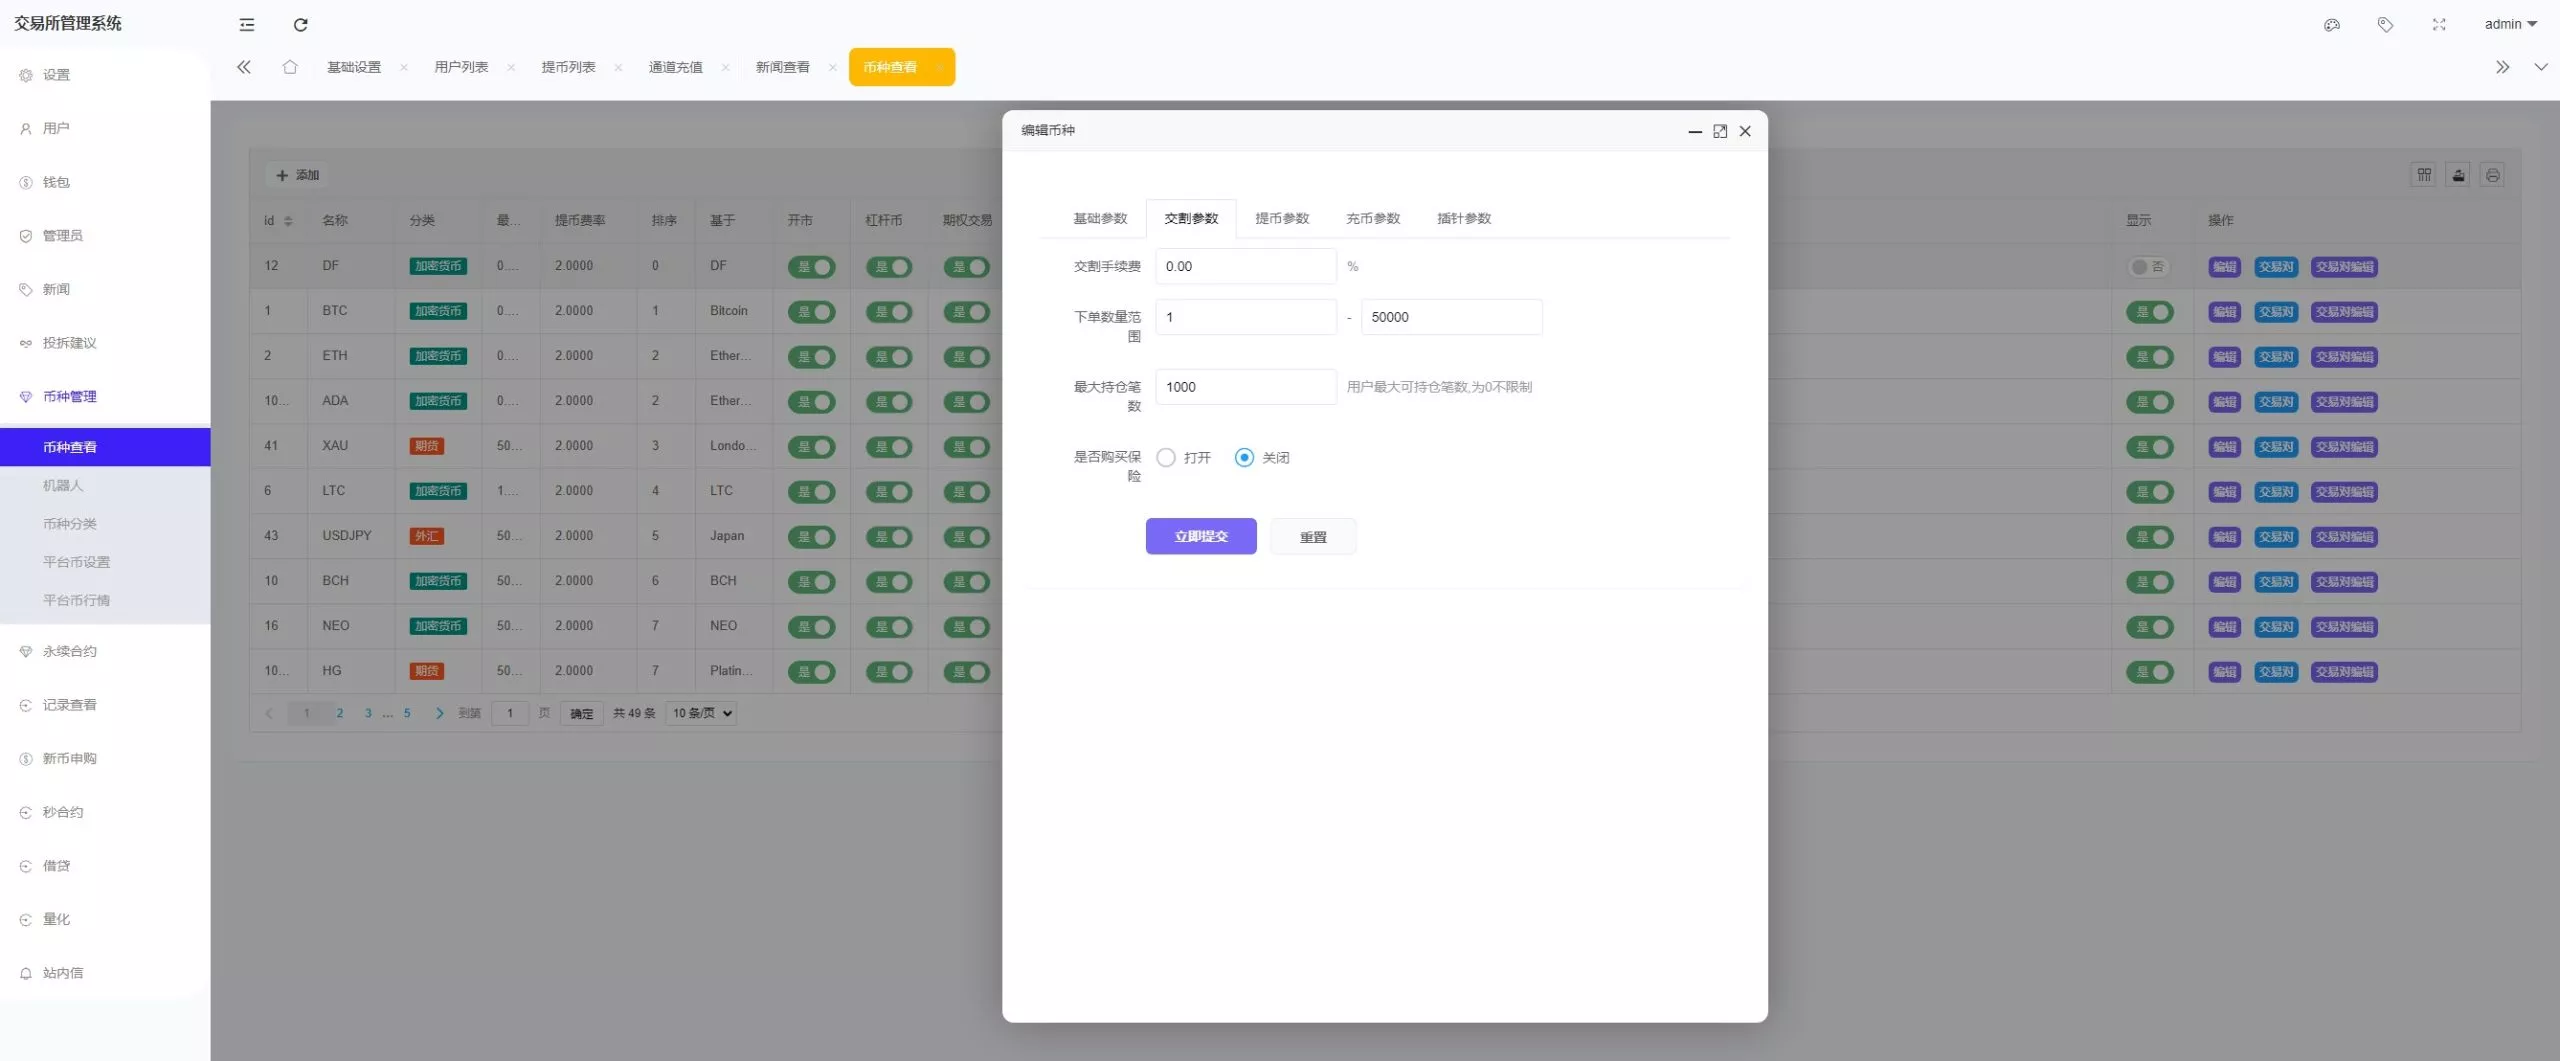Click inside the 交割手续费 input field
This screenshot has height=1061, width=2560.
(x=1245, y=266)
